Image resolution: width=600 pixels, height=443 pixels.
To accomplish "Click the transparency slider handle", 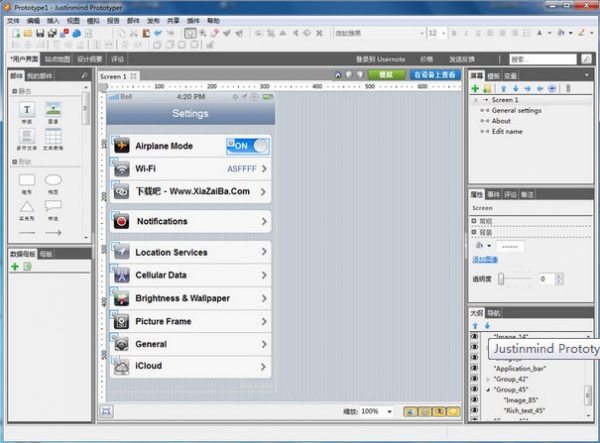I will click(501, 279).
